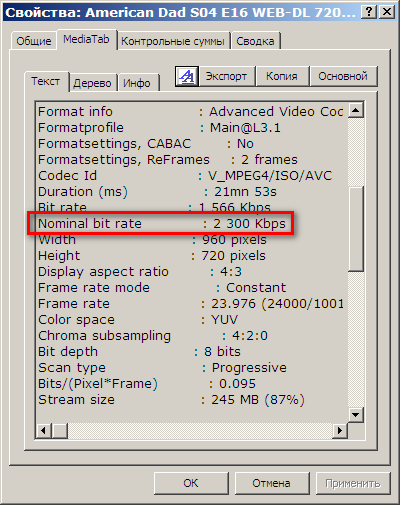Select the 'Display aspect ratio' line
Screen dimensions: 400x505
click(140, 272)
